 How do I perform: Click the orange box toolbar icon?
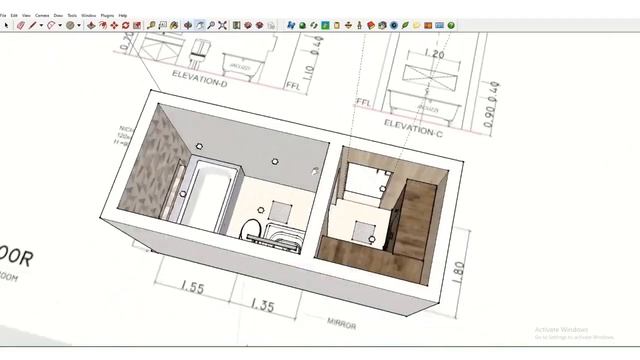[x=428, y=25]
